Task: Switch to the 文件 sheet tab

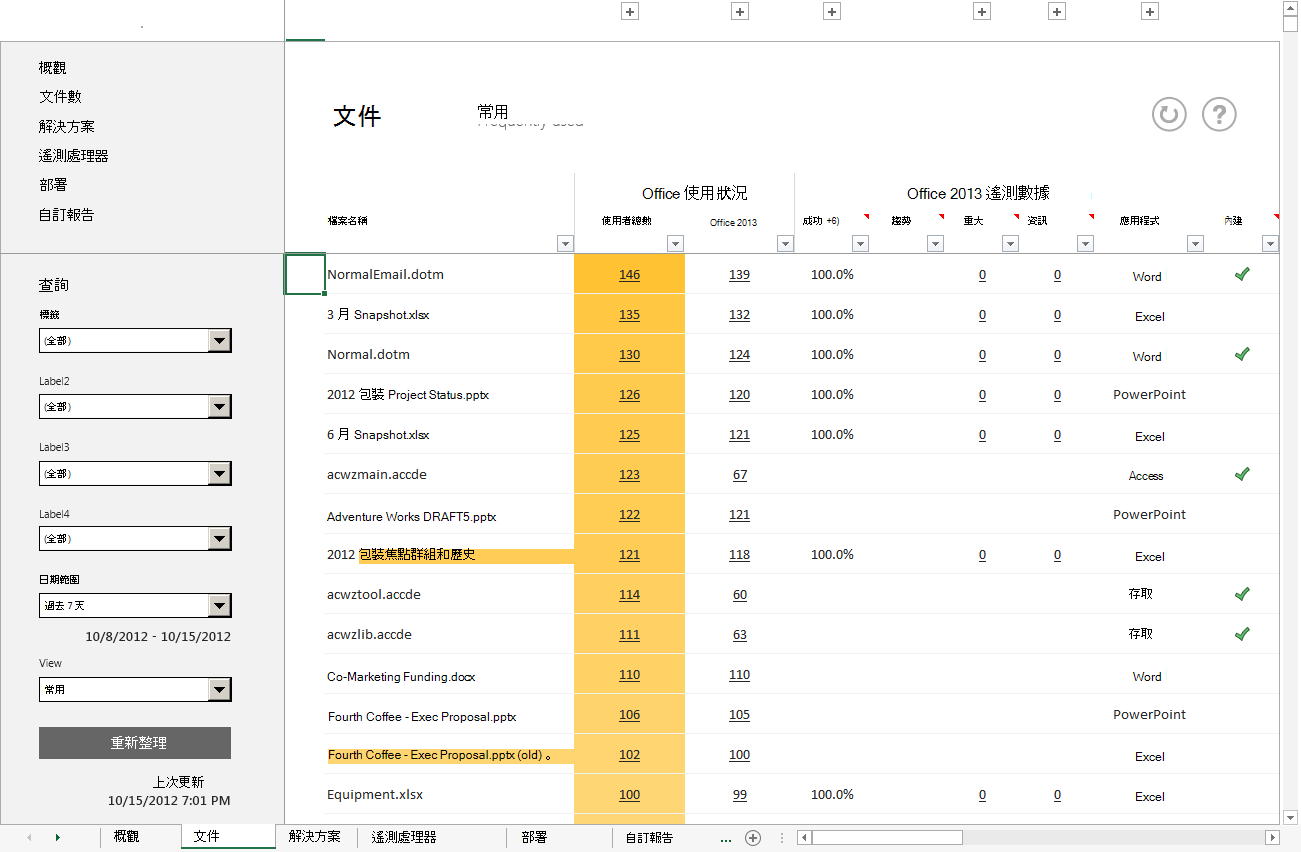Action: point(228,837)
